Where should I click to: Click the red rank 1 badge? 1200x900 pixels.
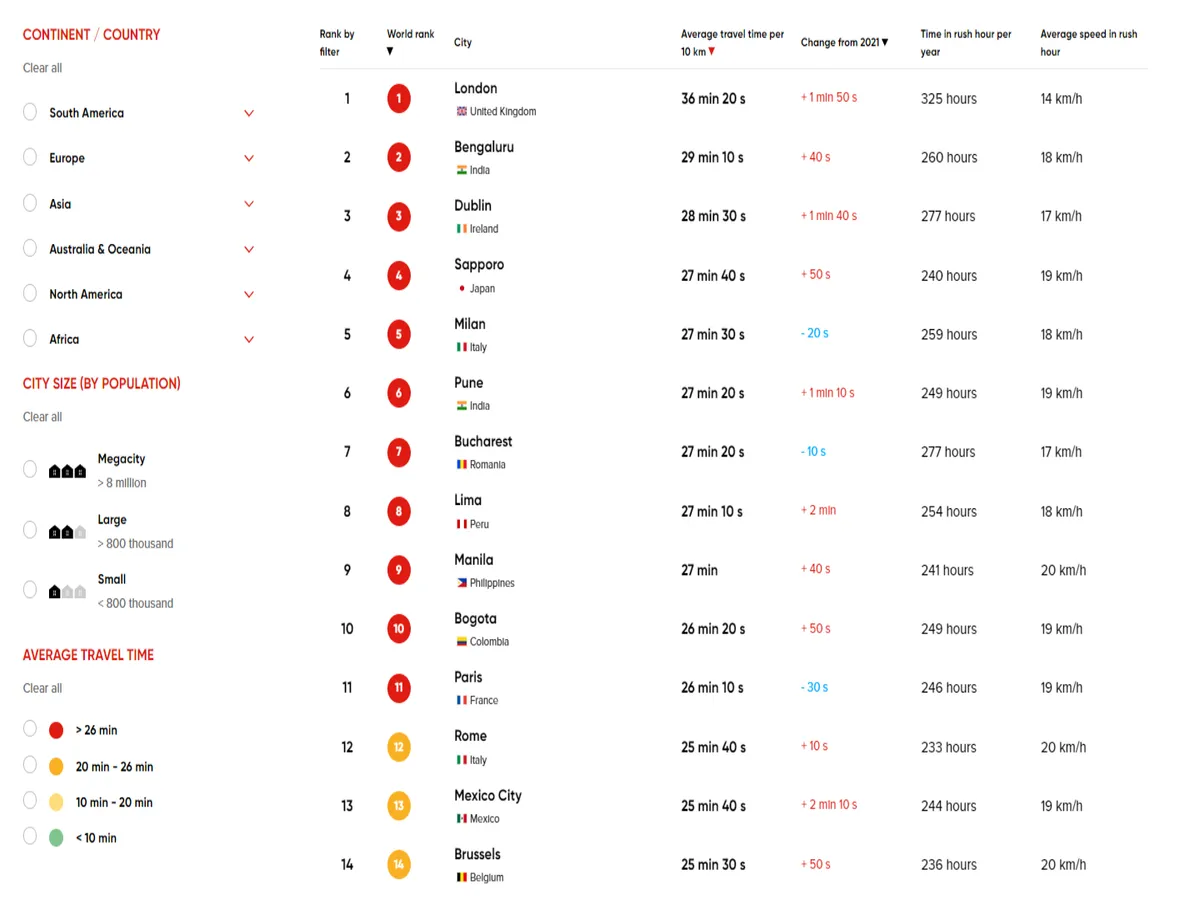(398, 98)
